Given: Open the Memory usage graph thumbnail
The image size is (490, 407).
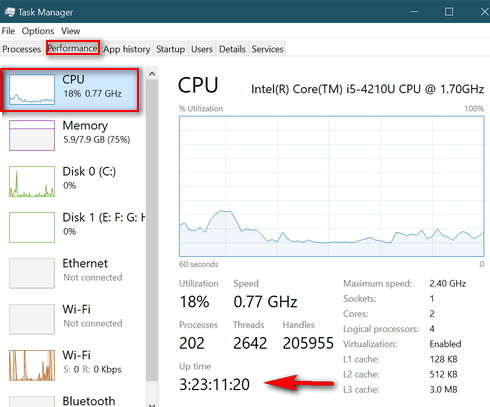Looking at the screenshot, I should (x=32, y=135).
